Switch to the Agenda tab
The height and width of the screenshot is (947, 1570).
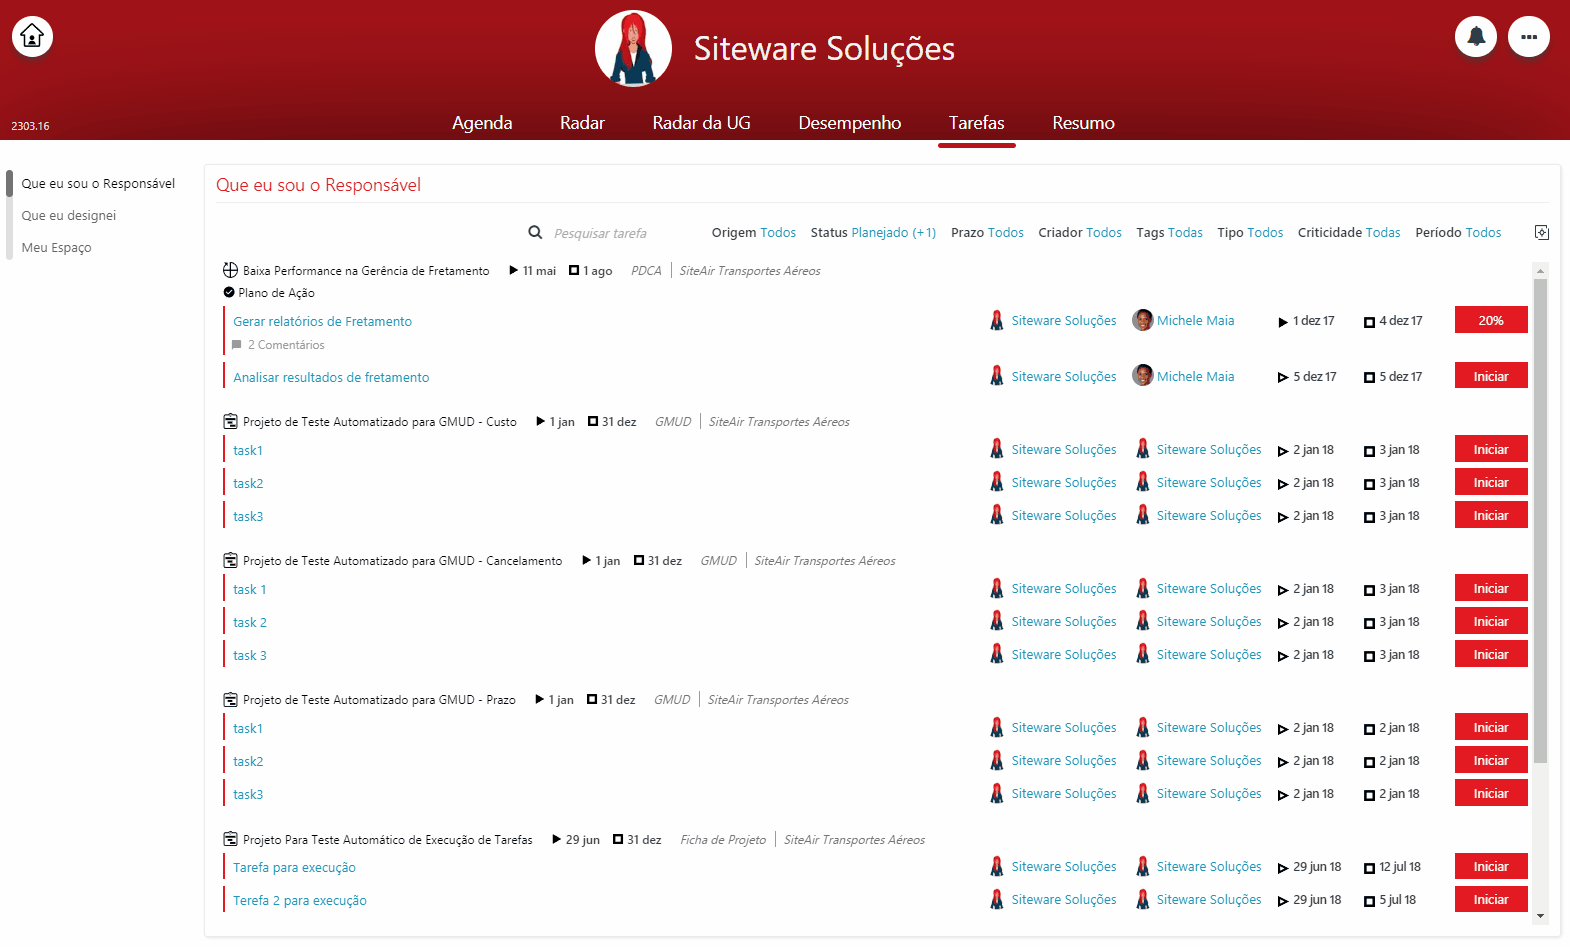(482, 123)
